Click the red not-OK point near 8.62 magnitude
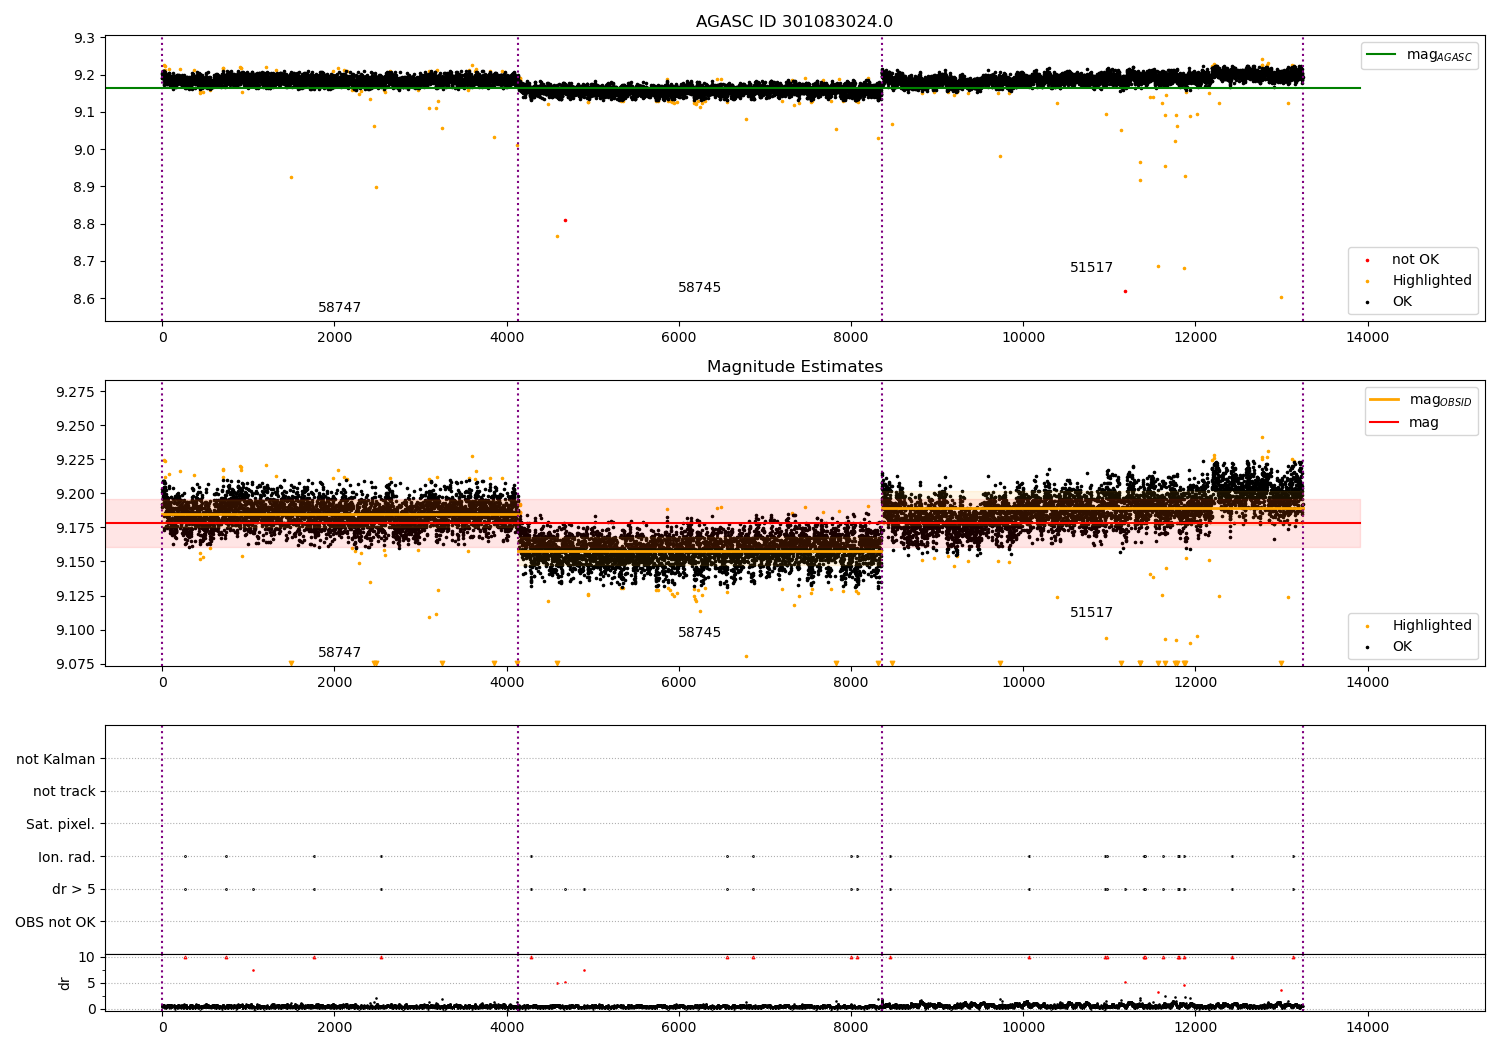The width and height of the screenshot is (1500, 1050). tap(1125, 291)
